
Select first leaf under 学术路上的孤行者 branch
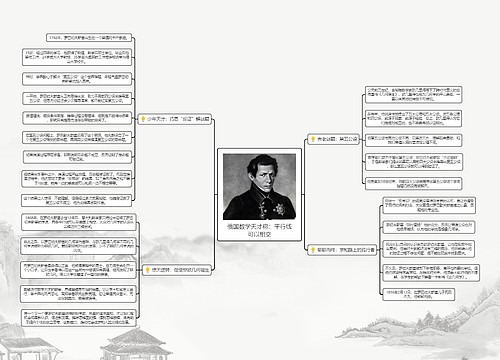coord(429,205)
